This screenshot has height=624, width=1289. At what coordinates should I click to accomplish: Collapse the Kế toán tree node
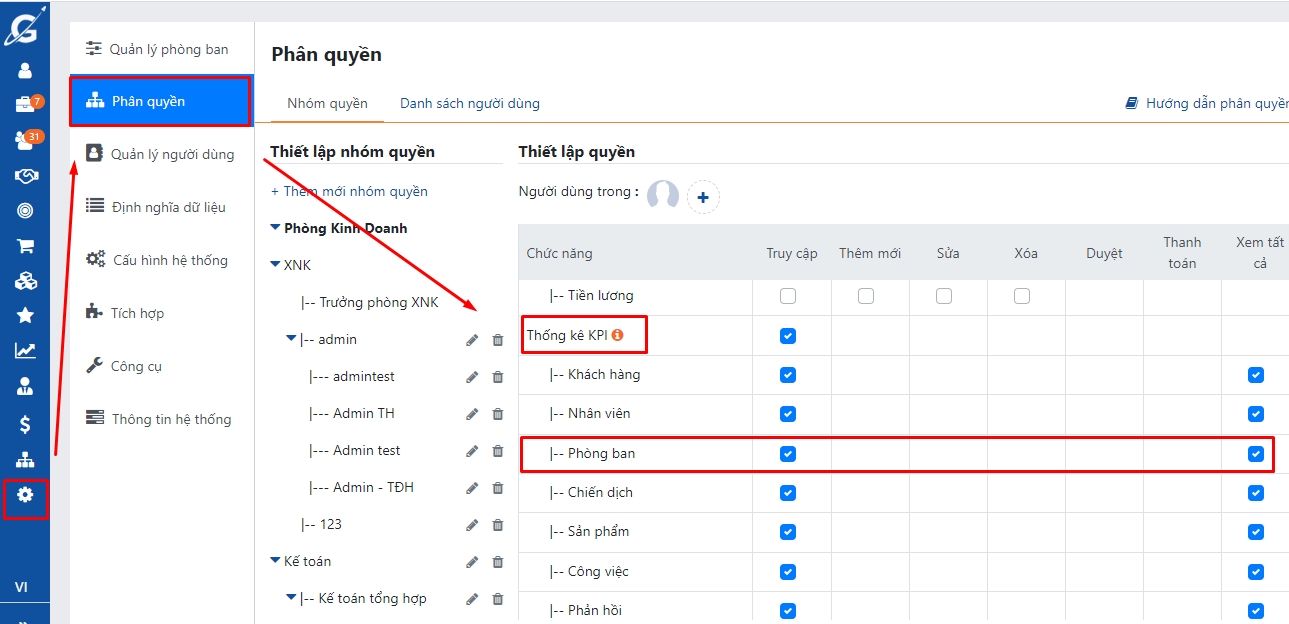pyautogui.click(x=276, y=561)
